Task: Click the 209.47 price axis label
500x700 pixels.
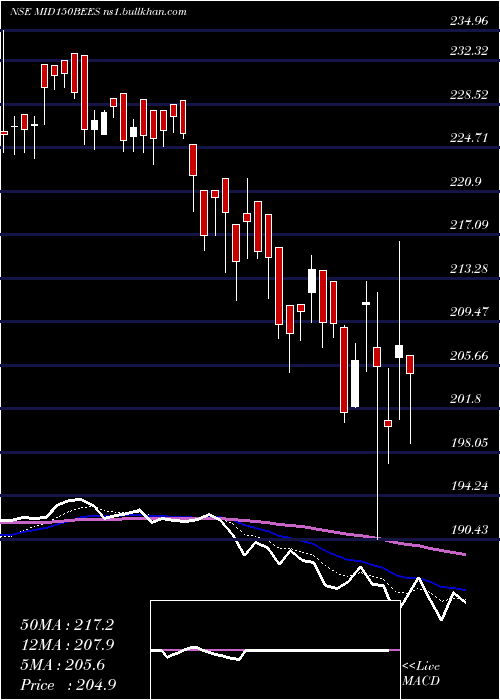Action: point(468,312)
